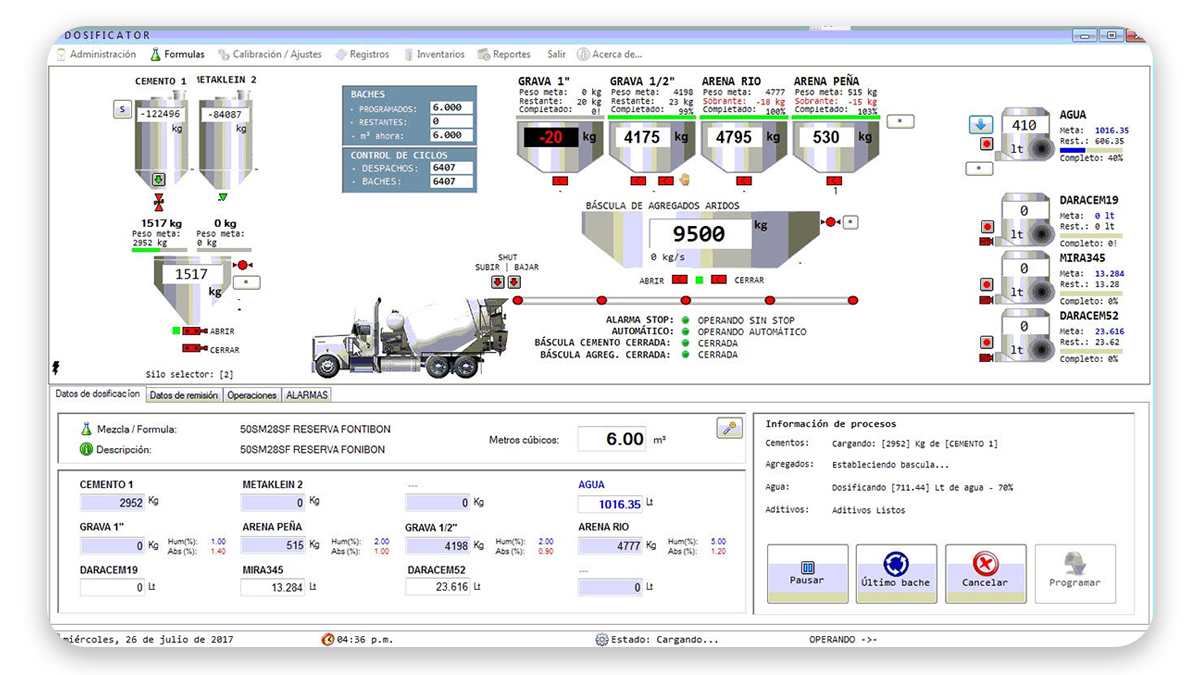Click the blue down arrow next to AGUA

980,125
